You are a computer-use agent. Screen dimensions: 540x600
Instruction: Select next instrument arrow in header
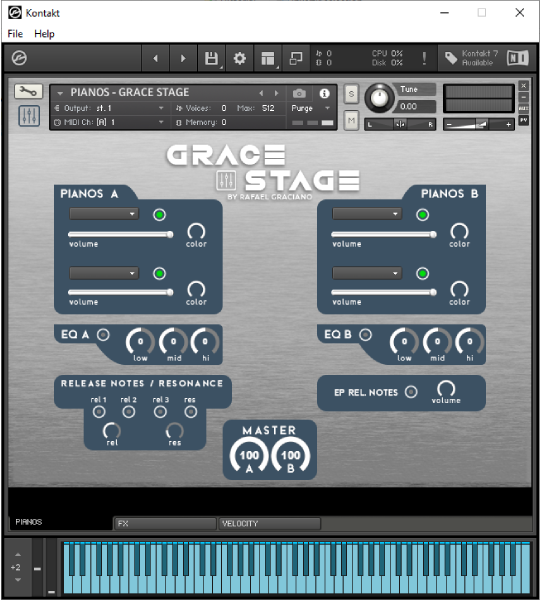coord(276,93)
